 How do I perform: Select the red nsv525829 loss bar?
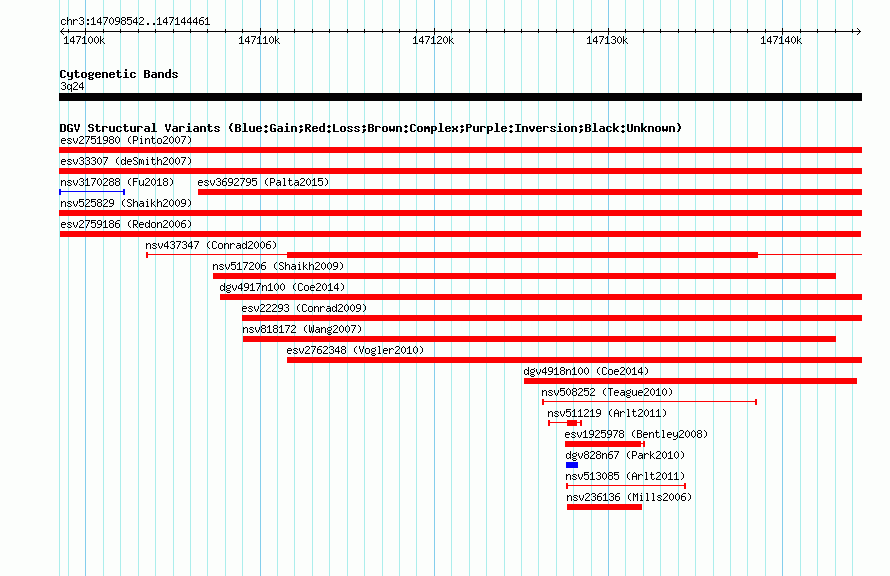pyautogui.click(x=460, y=213)
